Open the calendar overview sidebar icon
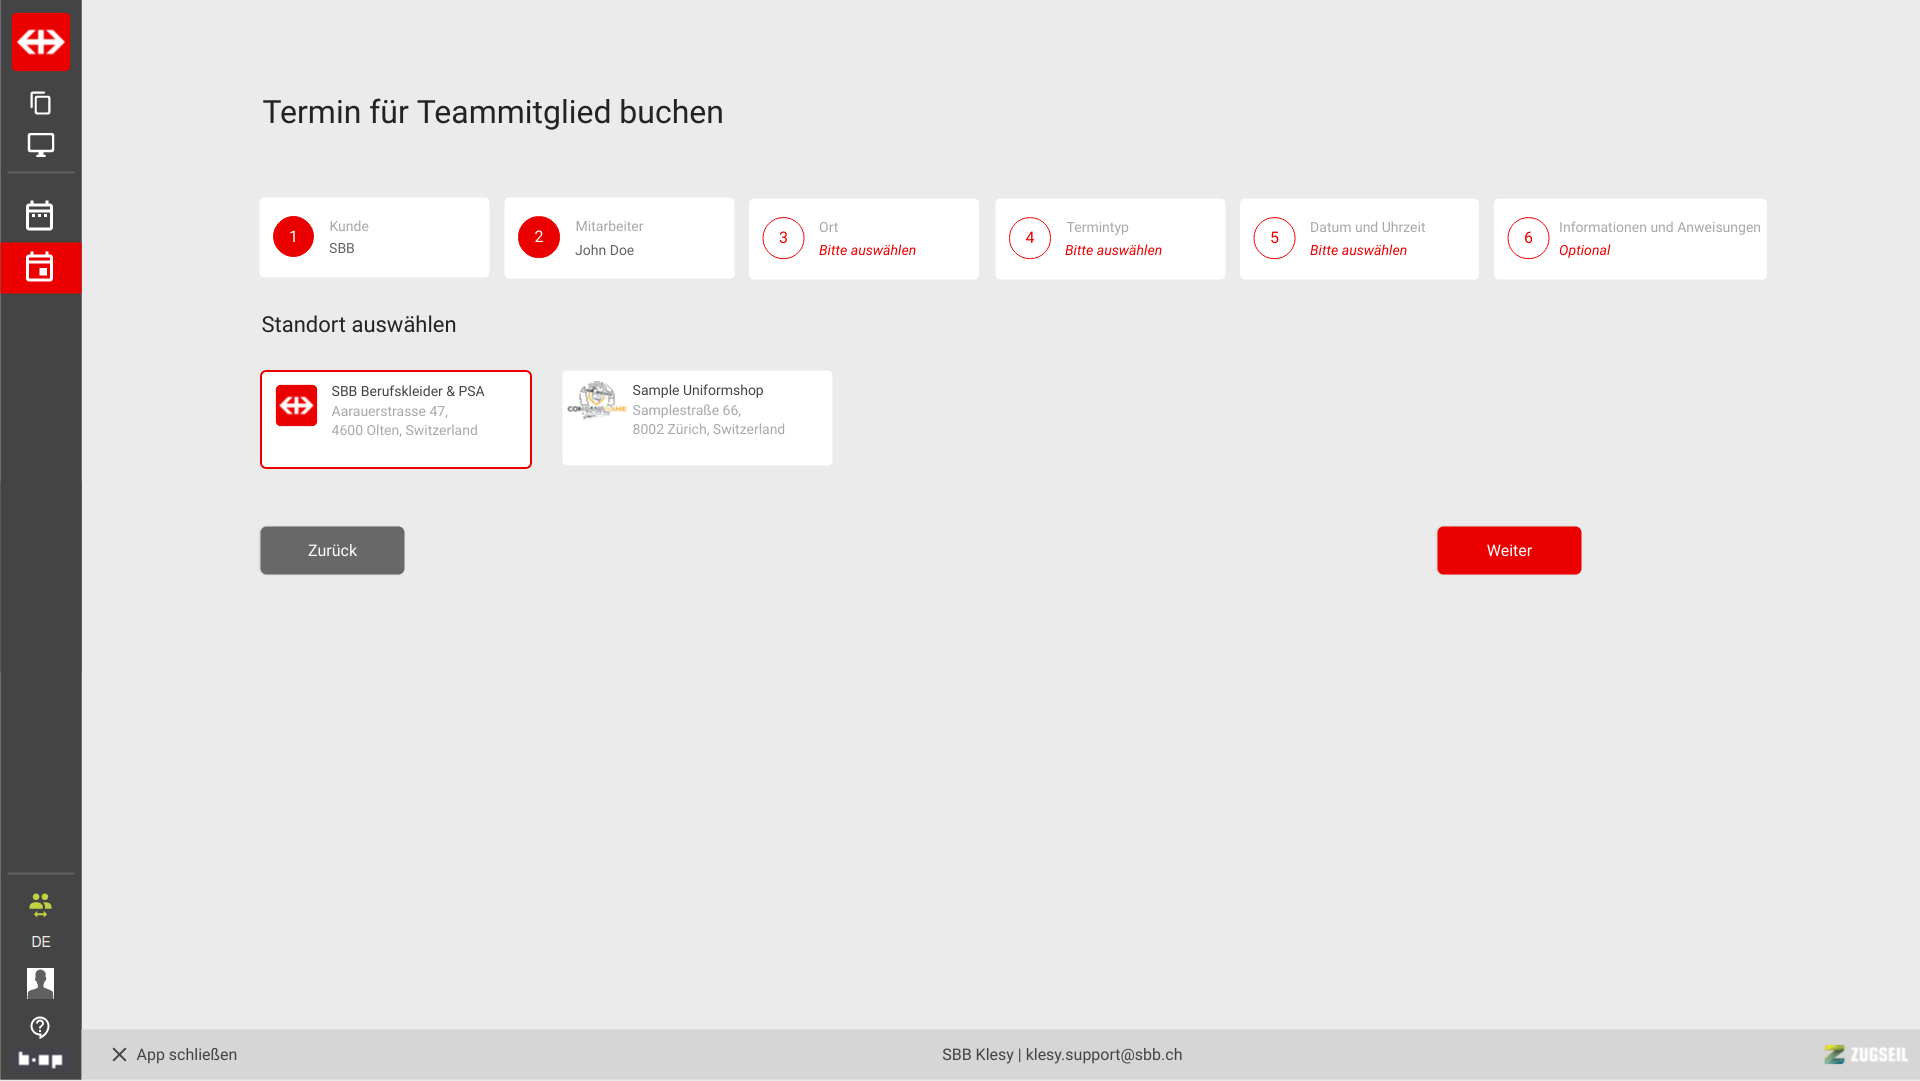 (40, 215)
